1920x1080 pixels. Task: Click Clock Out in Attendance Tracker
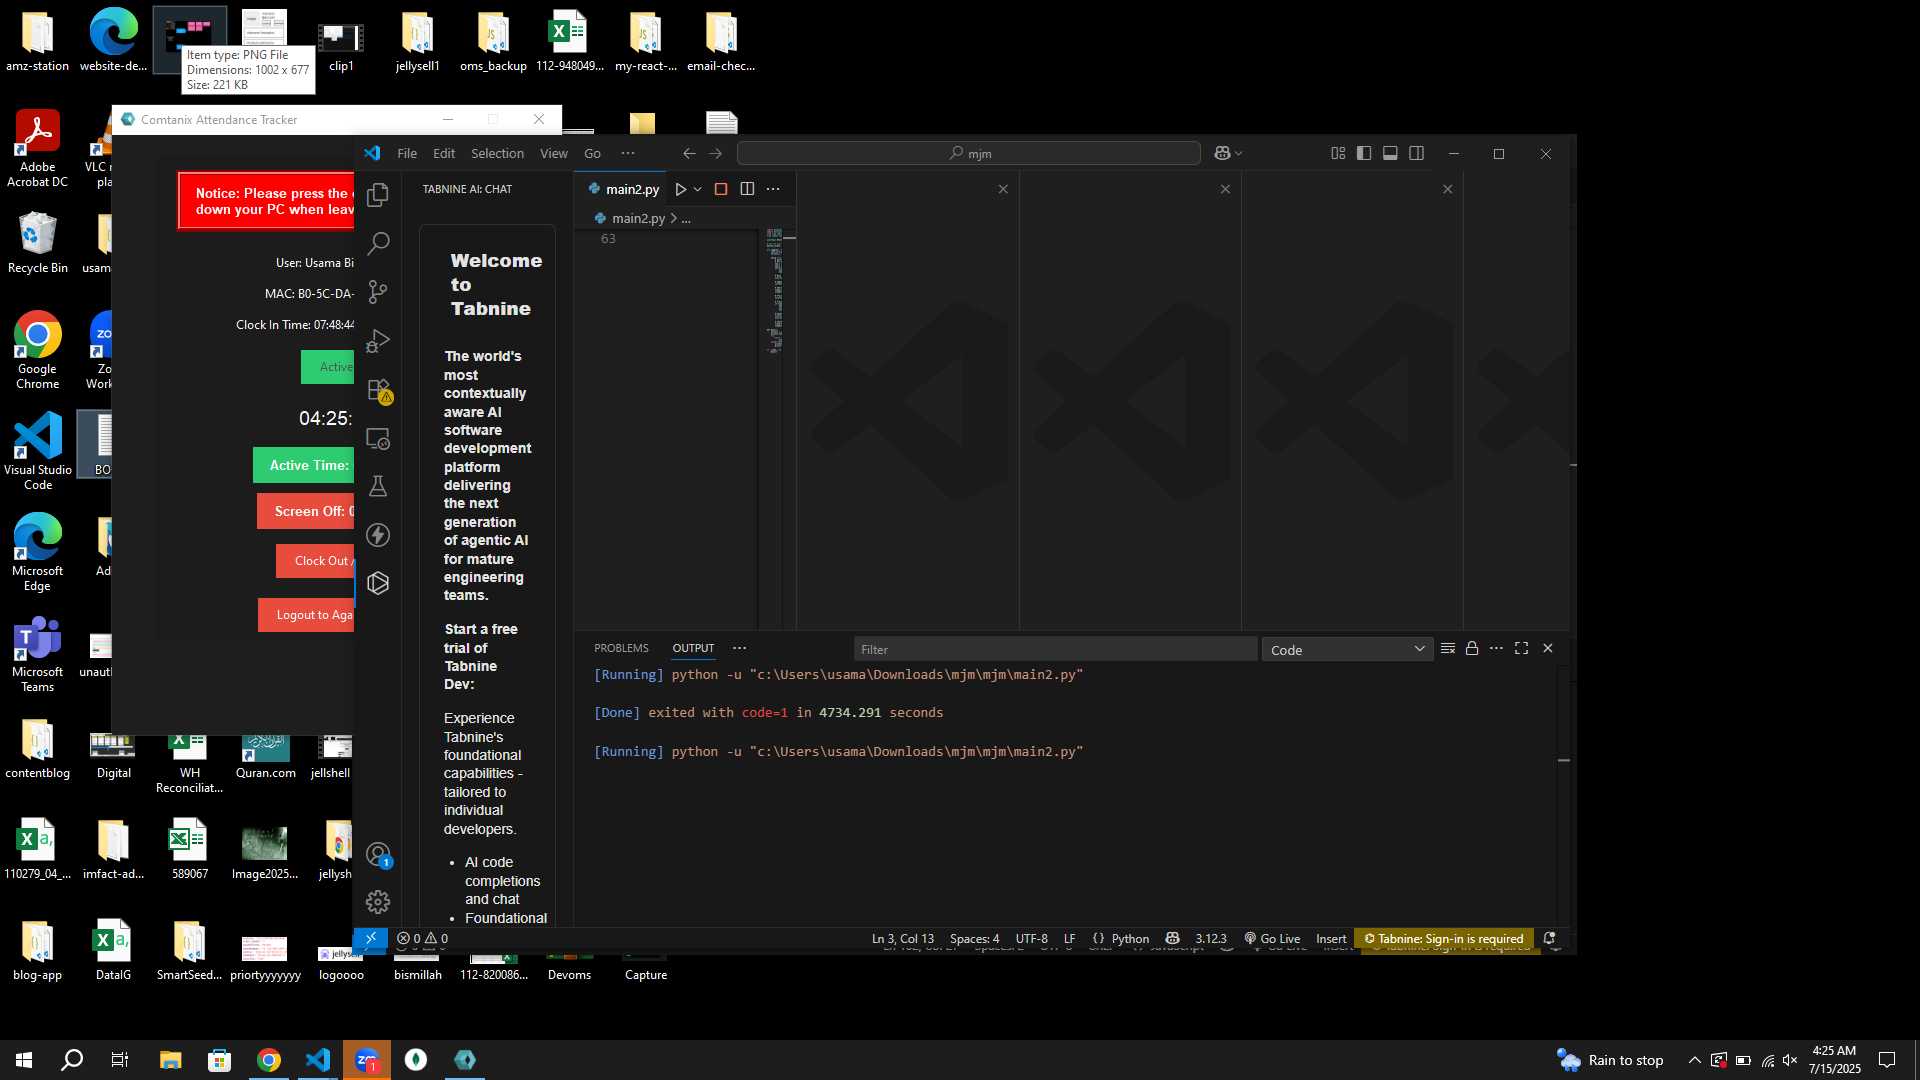316,561
